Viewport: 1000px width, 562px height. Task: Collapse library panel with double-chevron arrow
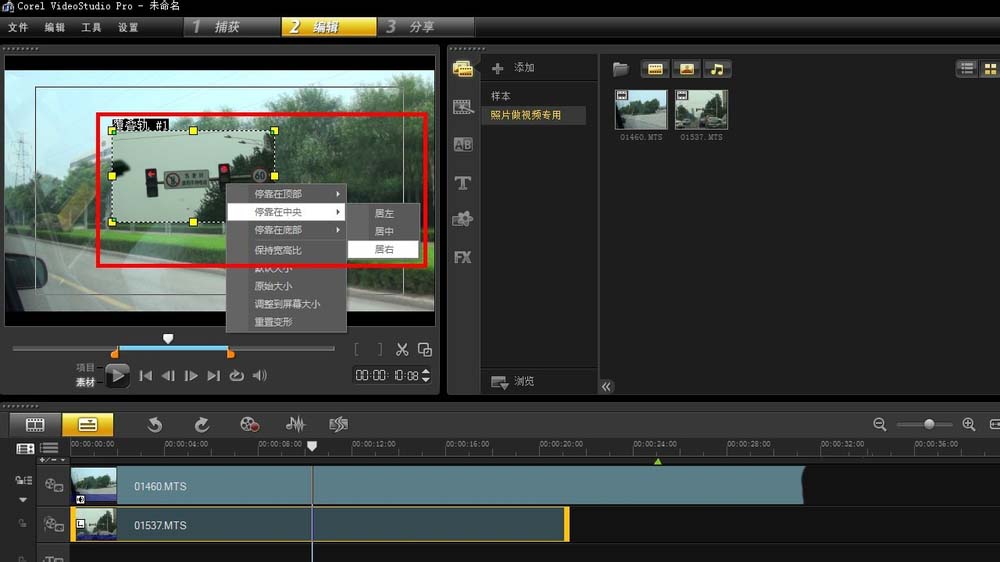pos(606,387)
